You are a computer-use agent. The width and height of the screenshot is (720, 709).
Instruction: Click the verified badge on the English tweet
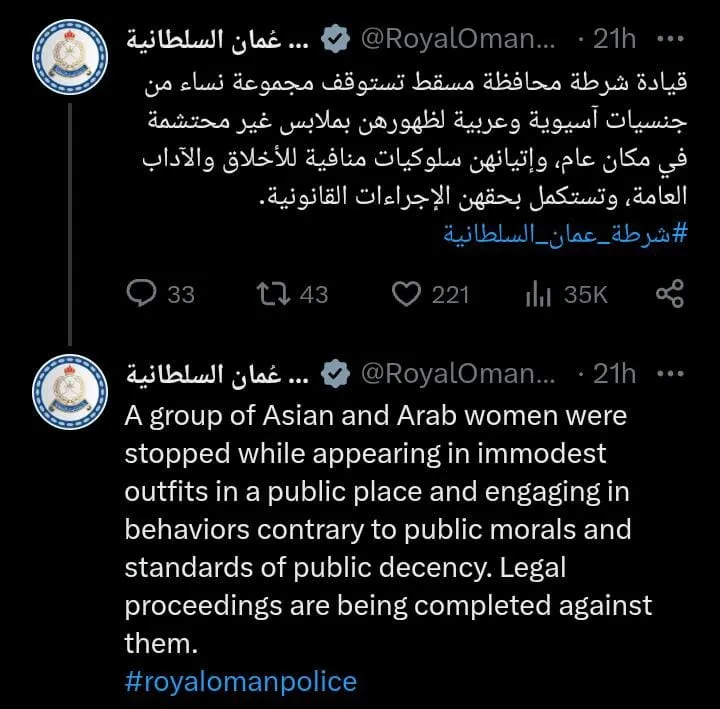(x=334, y=374)
